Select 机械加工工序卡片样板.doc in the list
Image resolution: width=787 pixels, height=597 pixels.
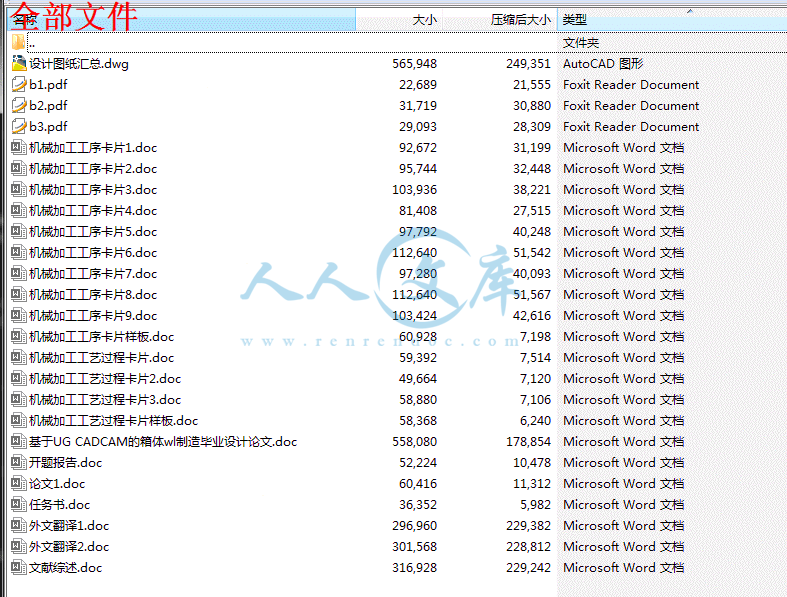pos(101,337)
